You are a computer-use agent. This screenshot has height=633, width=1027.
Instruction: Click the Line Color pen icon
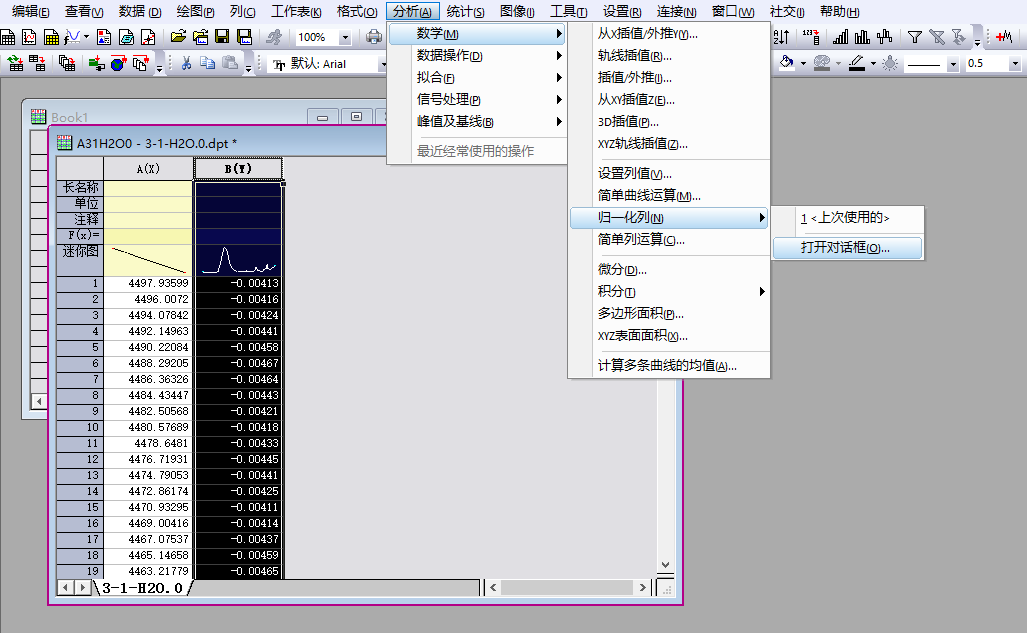tap(856, 64)
